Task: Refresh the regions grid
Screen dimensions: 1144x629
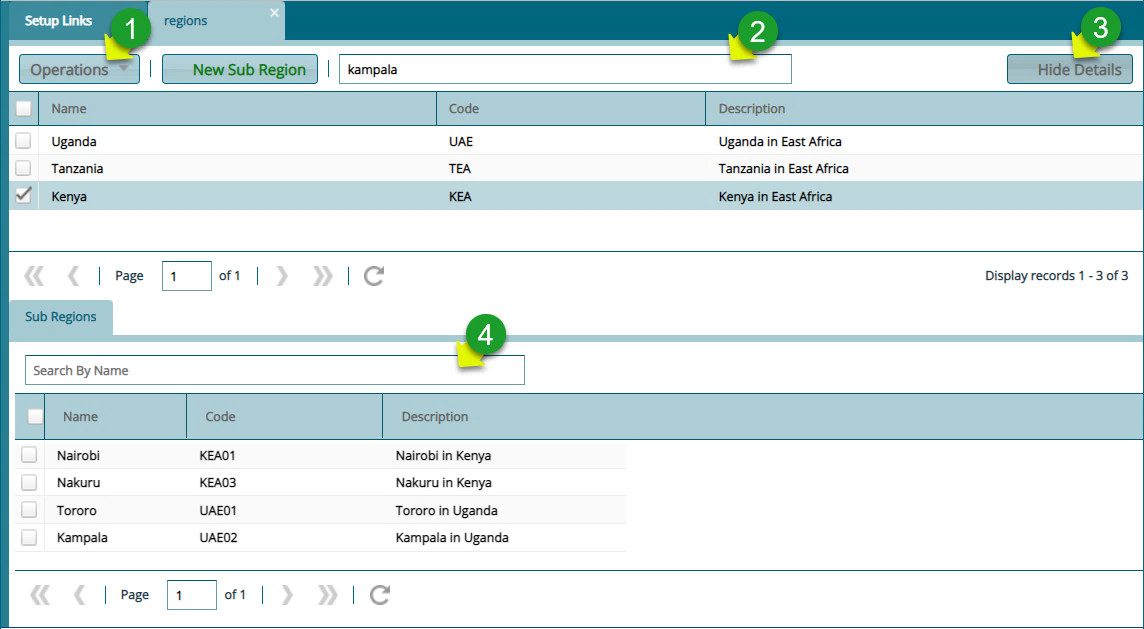Action: pyautogui.click(x=374, y=276)
